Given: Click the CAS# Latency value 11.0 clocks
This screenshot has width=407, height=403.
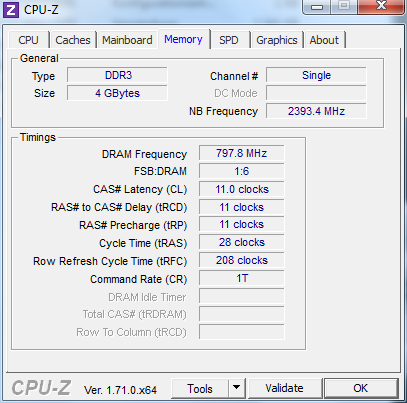Looking at the screenshot, I should (242, 189).
